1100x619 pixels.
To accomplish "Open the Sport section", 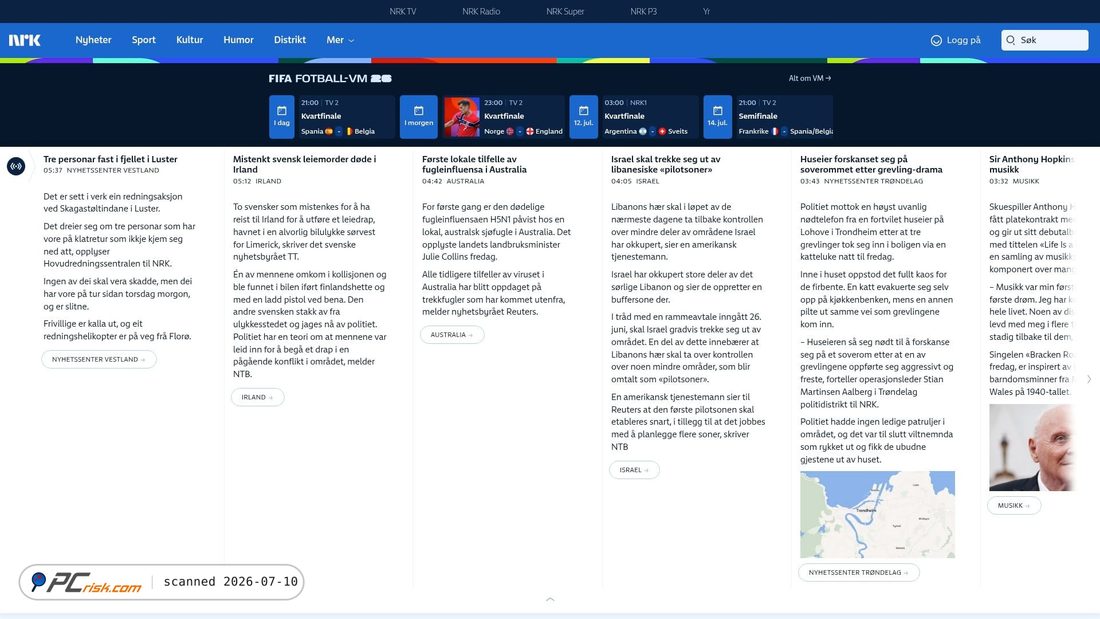I will 144,40.
